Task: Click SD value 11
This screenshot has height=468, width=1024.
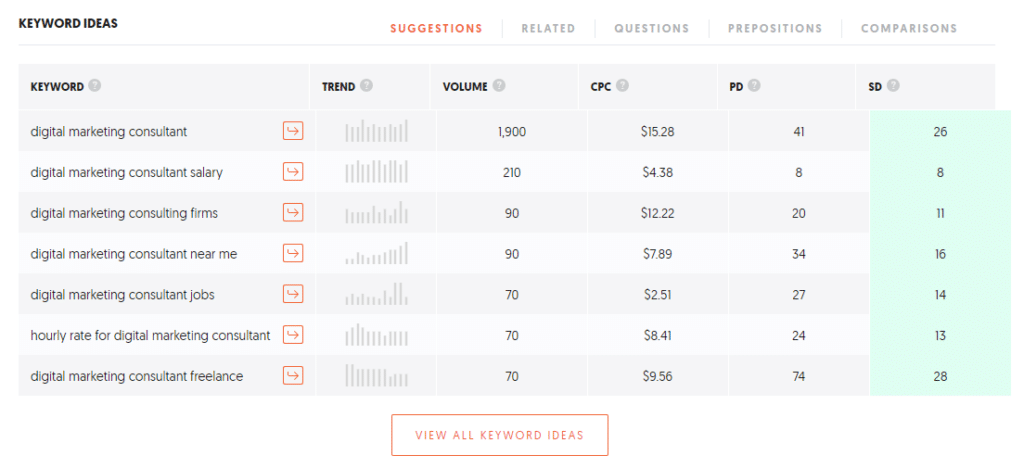Action: tap(940, 213)
